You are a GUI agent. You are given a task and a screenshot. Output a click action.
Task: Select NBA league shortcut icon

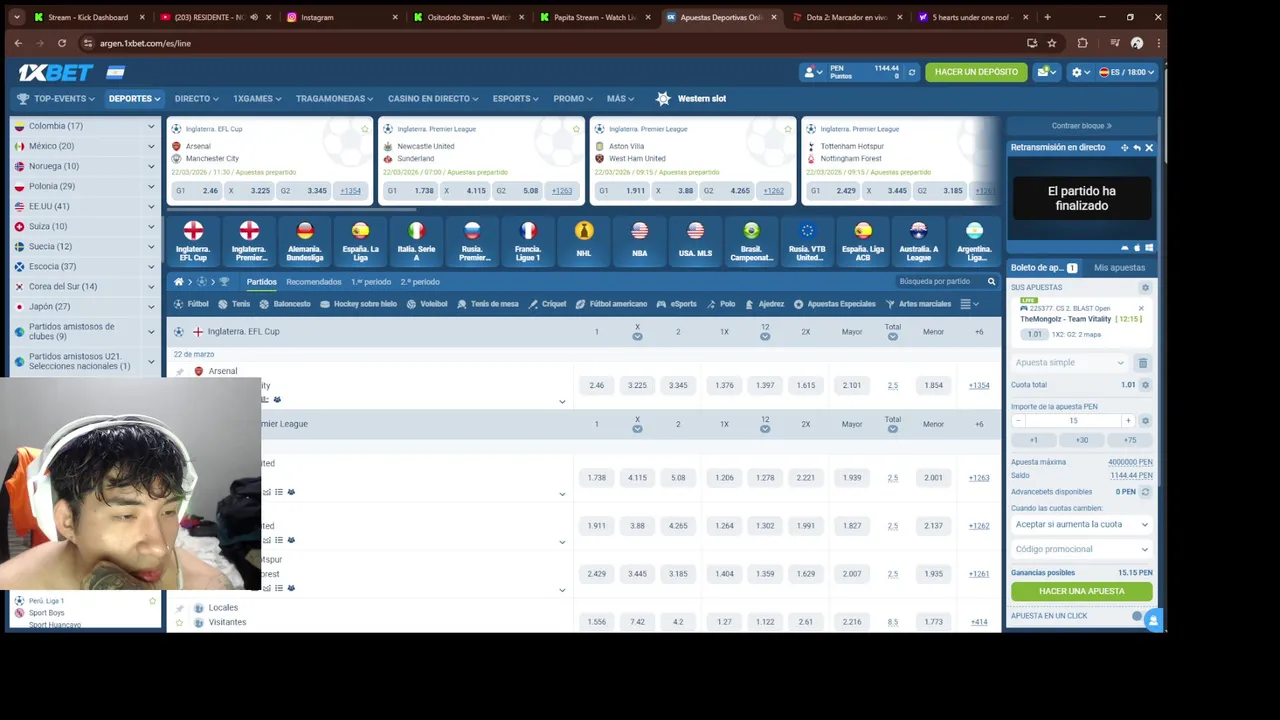[639, 239]
